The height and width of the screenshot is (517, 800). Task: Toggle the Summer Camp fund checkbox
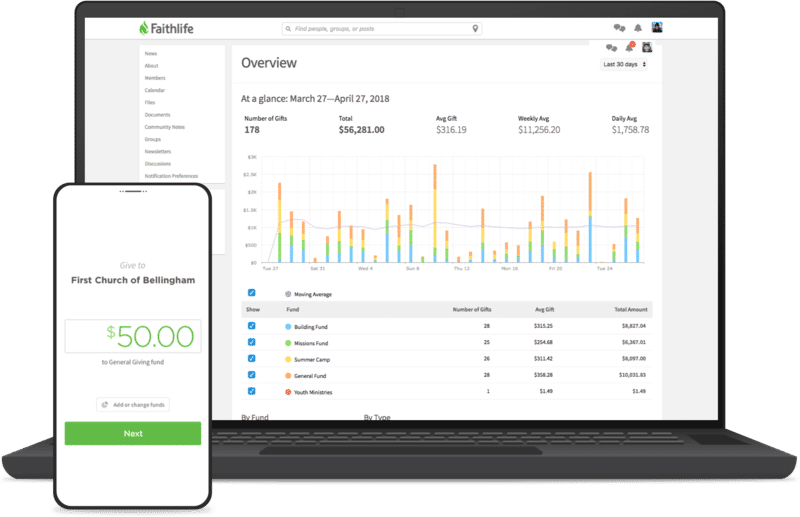click(x=252, y=358)
